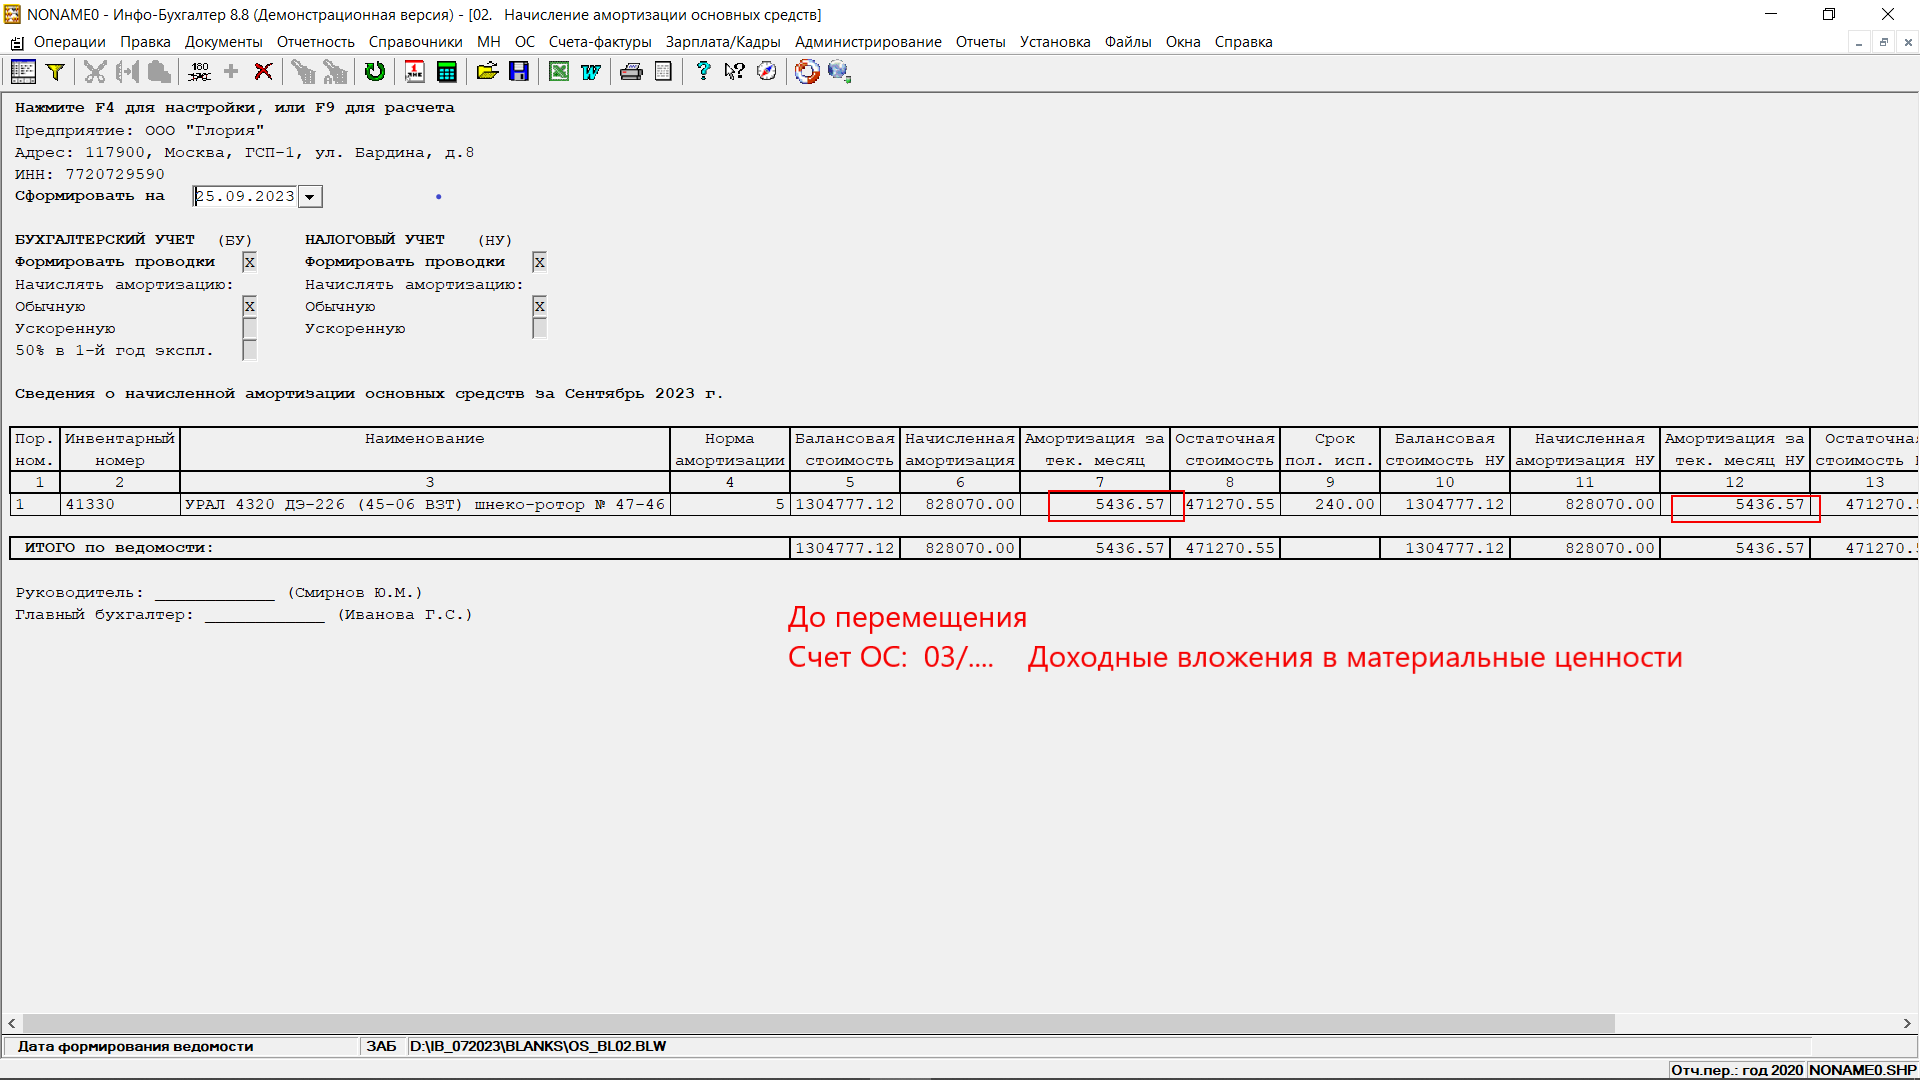This screenshot has width=1920, height=1080.
Task: Click the green refresh arrow icon
Action: (x=375, y=71)
